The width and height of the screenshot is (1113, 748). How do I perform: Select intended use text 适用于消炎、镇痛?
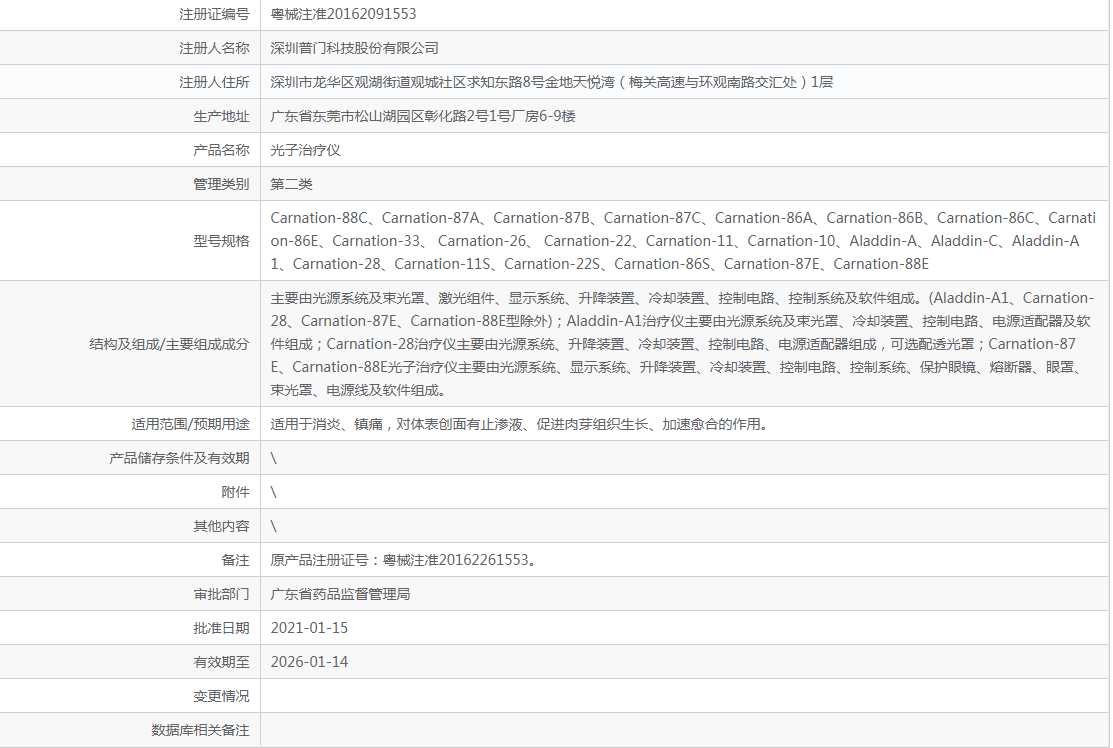[x=519, y=424]
